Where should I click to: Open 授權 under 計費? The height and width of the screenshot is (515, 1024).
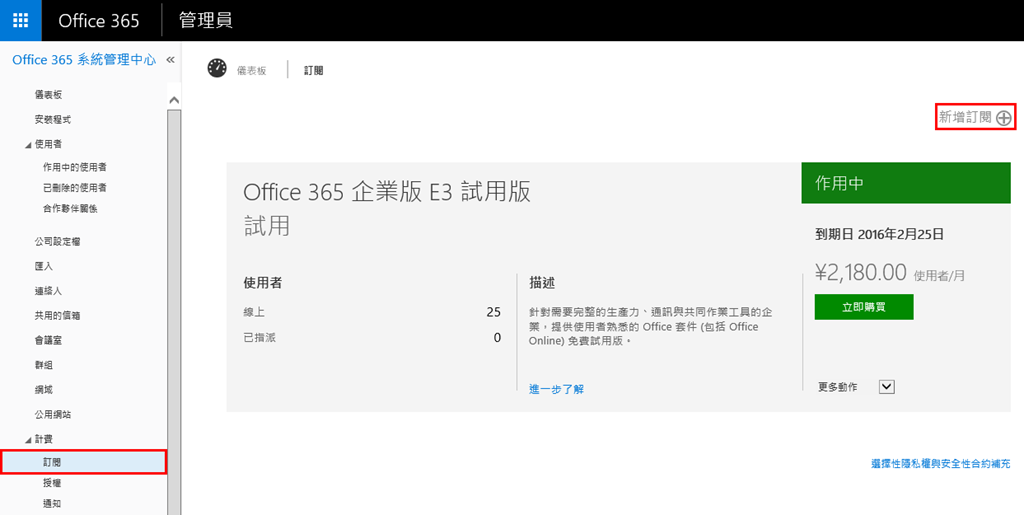[x=52, y=483]
